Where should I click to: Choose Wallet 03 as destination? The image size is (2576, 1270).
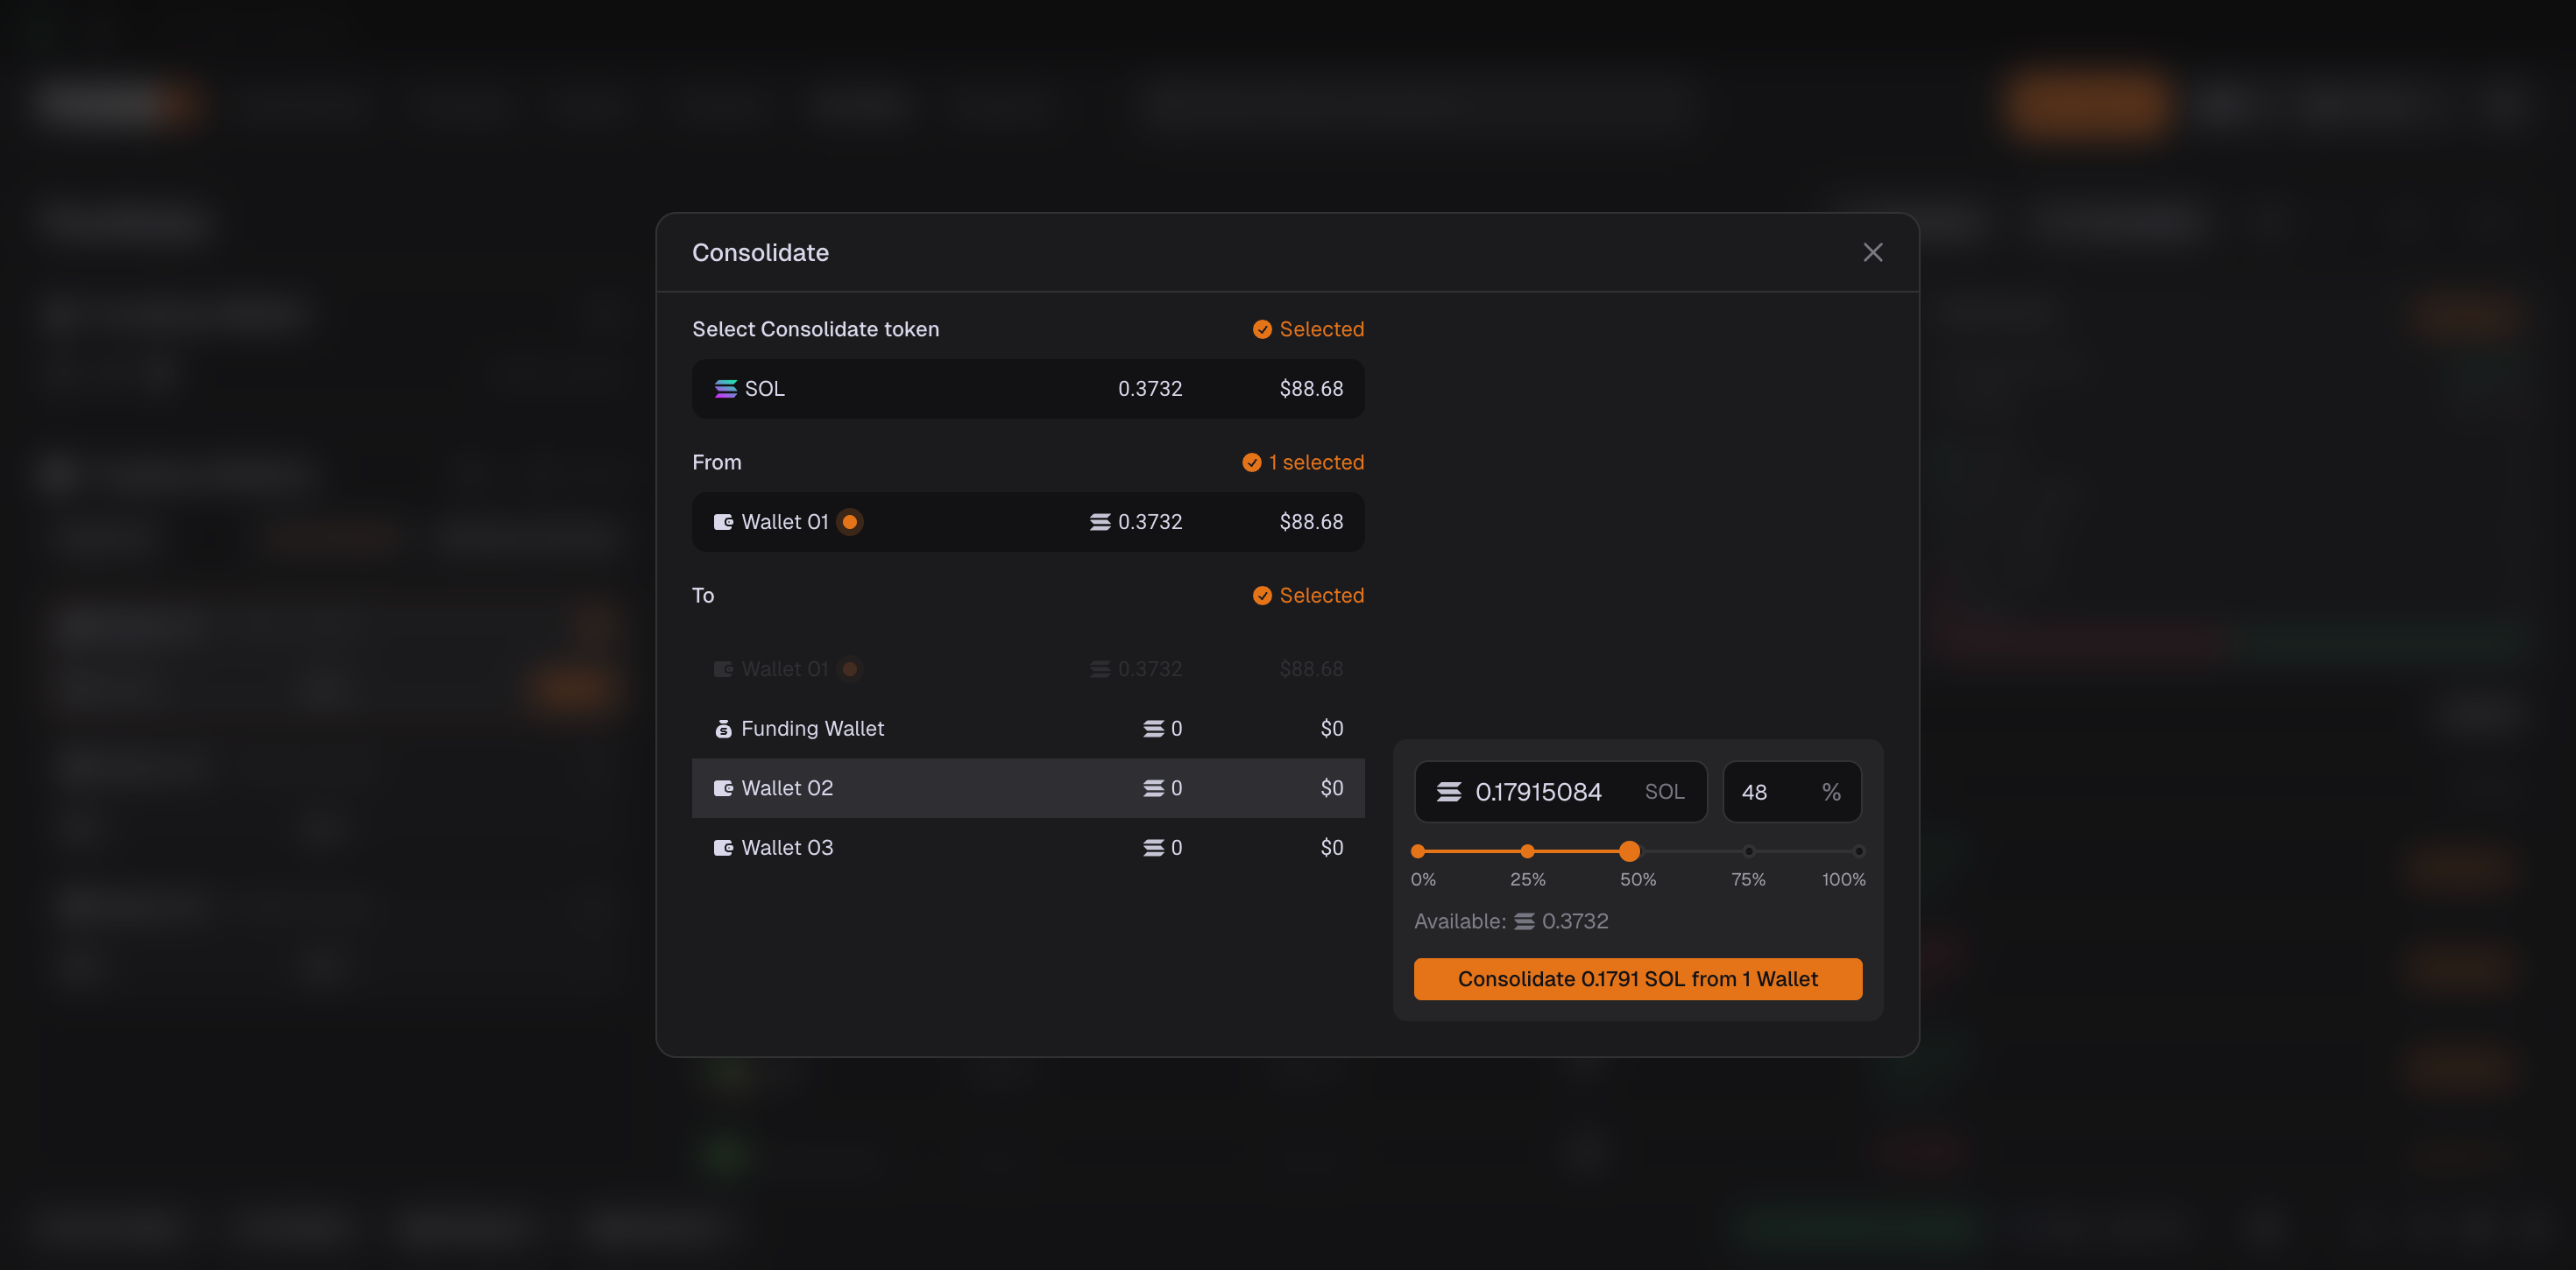[1027, 848]
